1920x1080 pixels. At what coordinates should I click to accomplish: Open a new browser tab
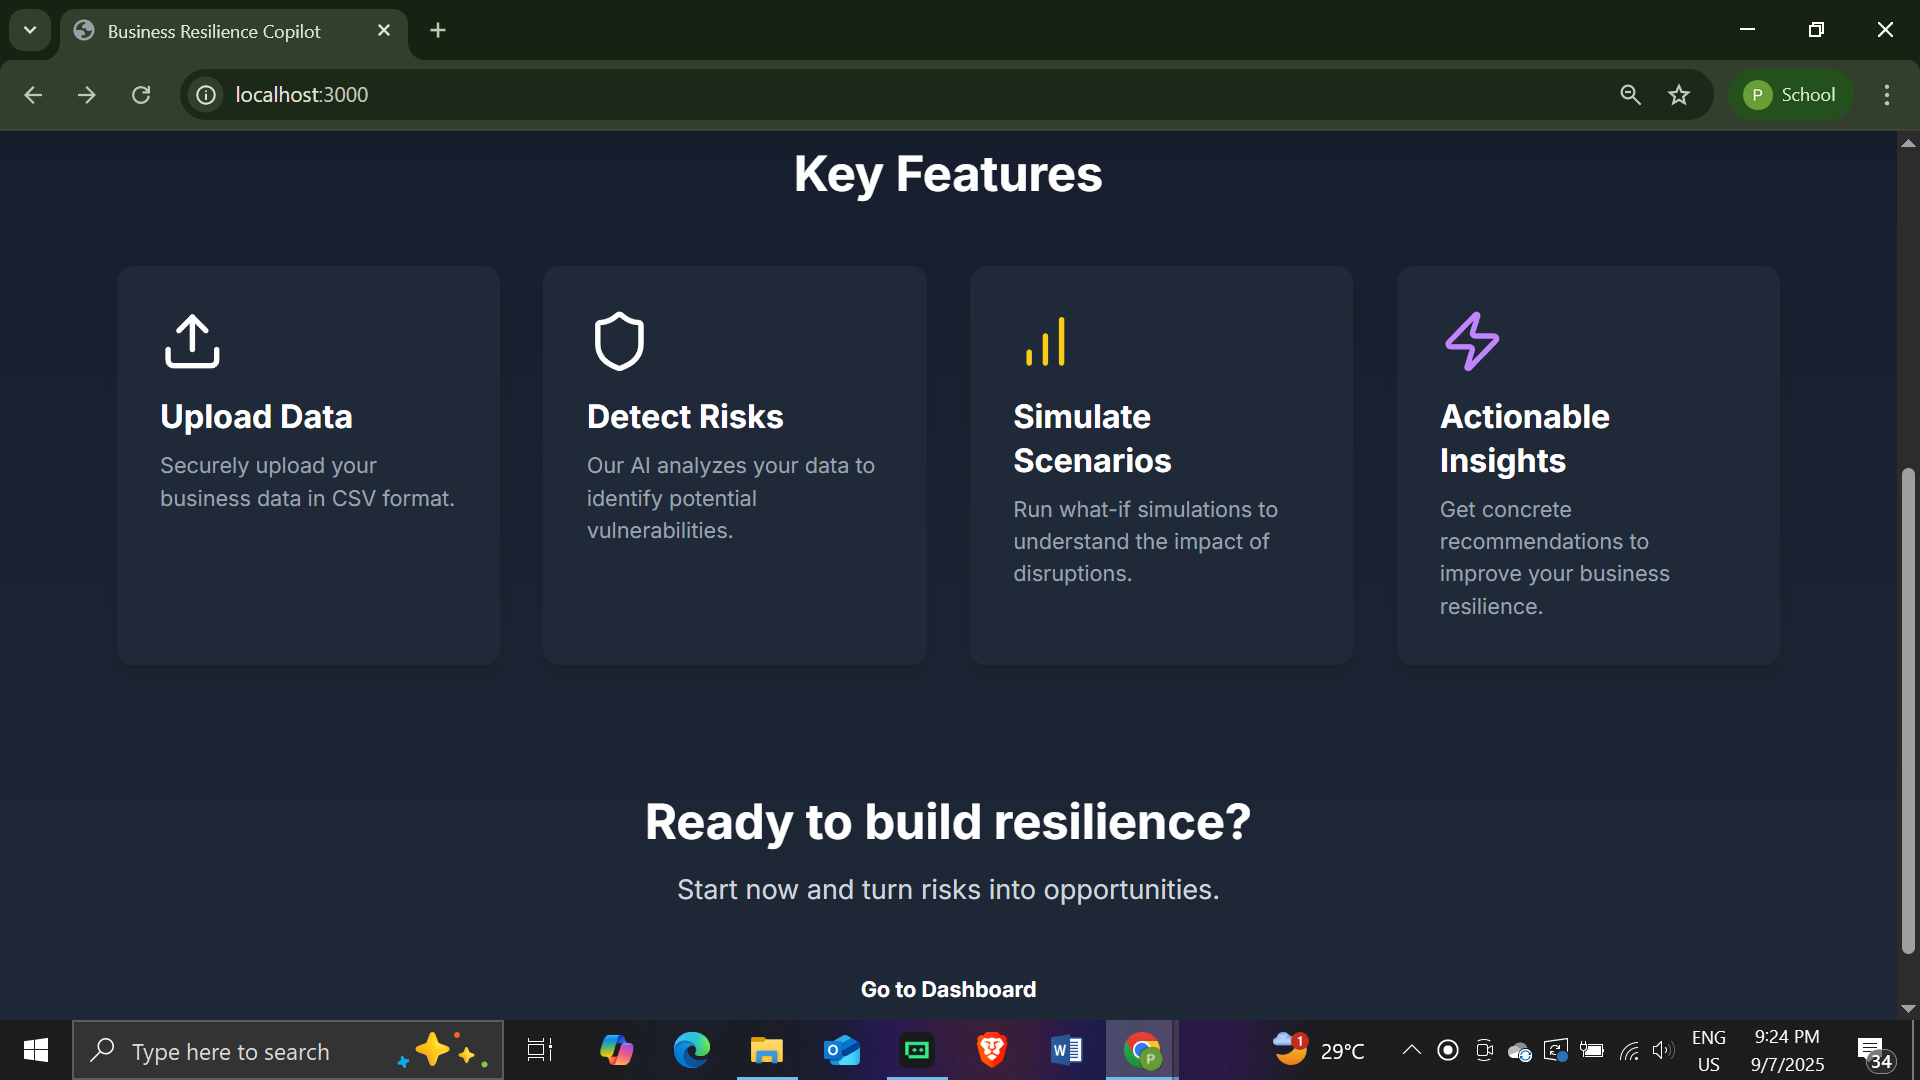[x=438, y=30]
